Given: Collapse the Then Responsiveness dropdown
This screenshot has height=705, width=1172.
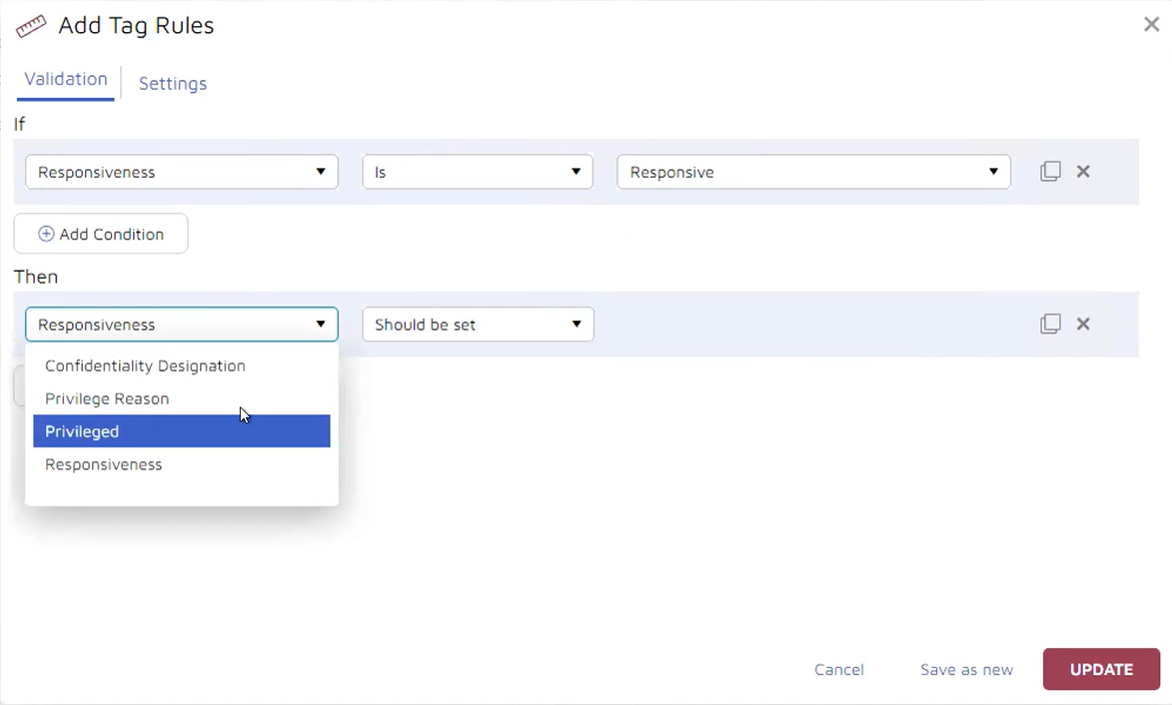Looking at the screenshot, I should tap(182, 324).
